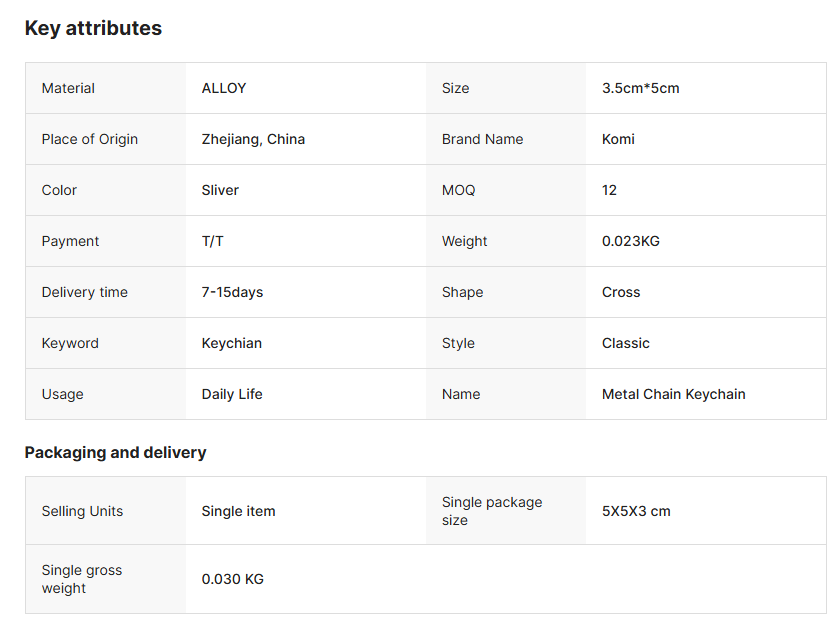The image size is (839, 629).
Task: Click the Sliver color value
Action: [x=220, y=190]
